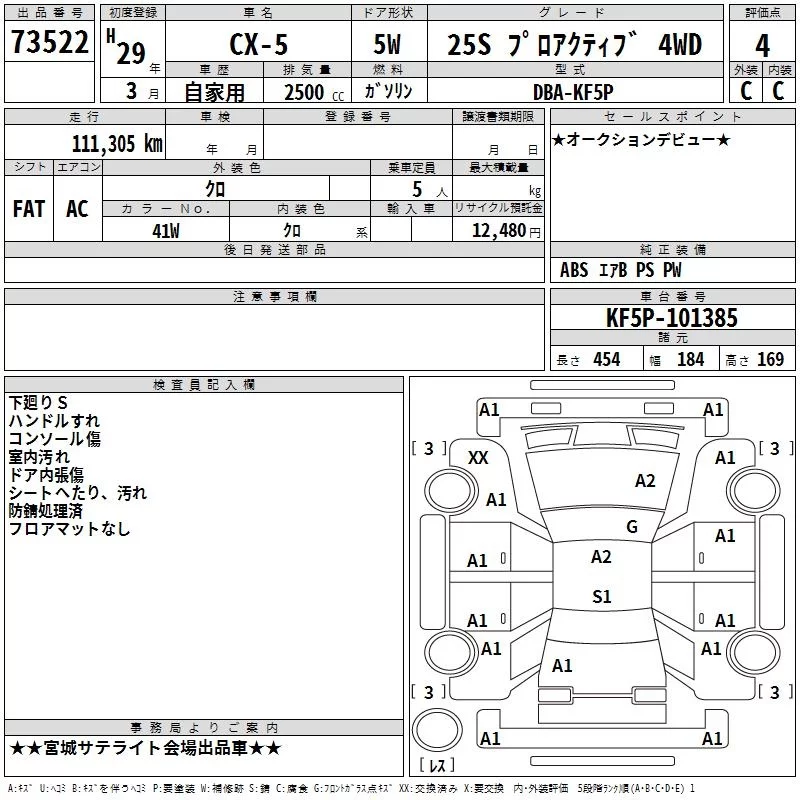Select the inspector note 防錆処理済
Viewport: 800px width, 800px height.
point(46,511)
